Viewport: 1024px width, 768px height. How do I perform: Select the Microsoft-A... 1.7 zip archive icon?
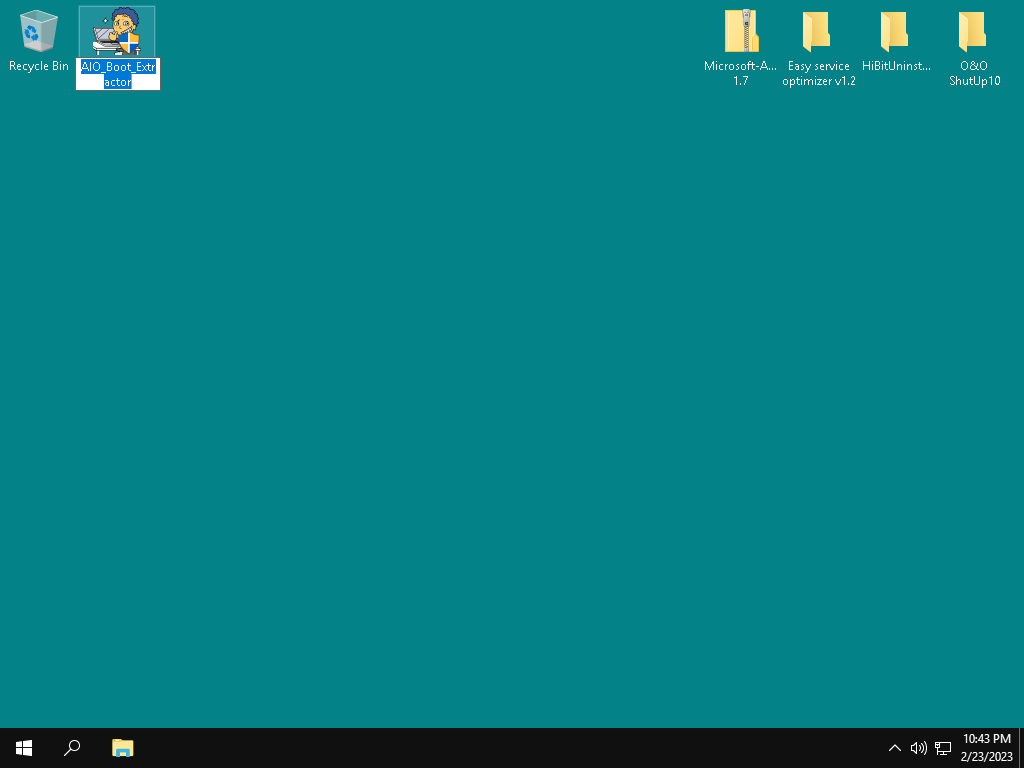[x=740, y=32]
